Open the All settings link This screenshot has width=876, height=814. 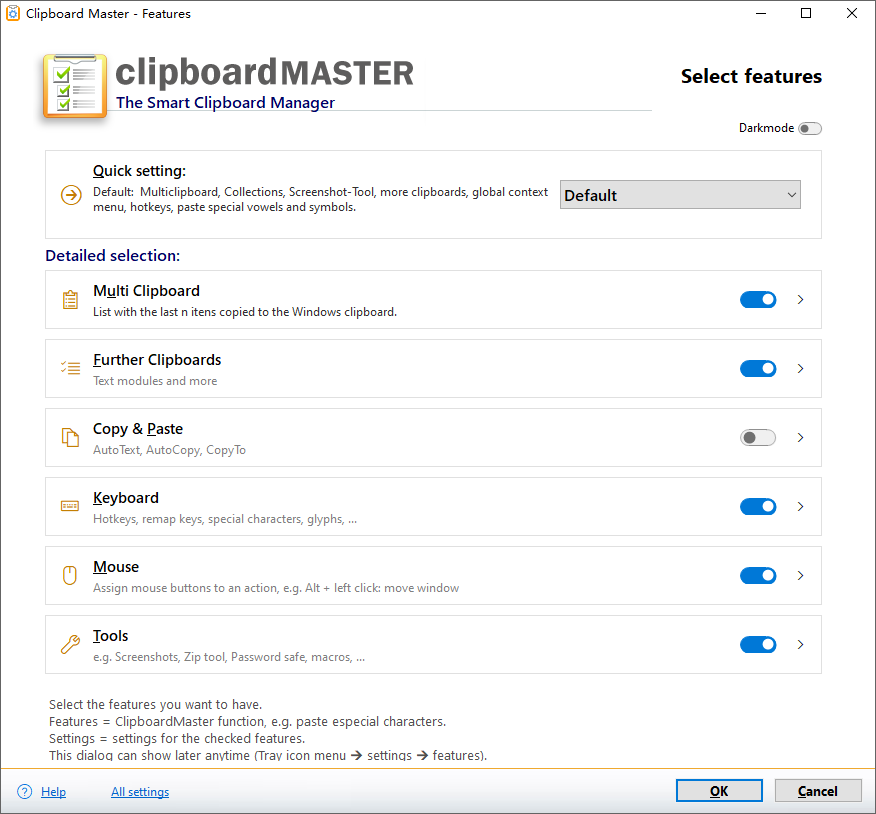140,792
